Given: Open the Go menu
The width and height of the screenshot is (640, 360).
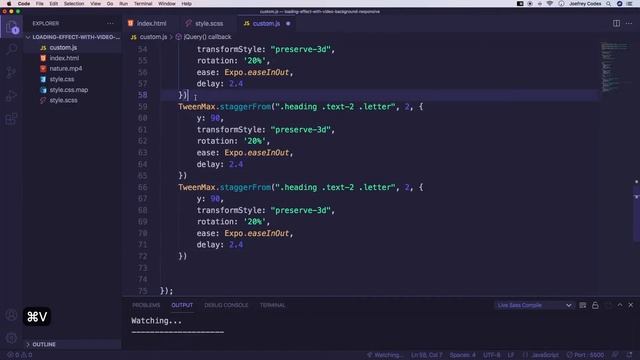Looking at the screenshot, I should pos(110,4).
